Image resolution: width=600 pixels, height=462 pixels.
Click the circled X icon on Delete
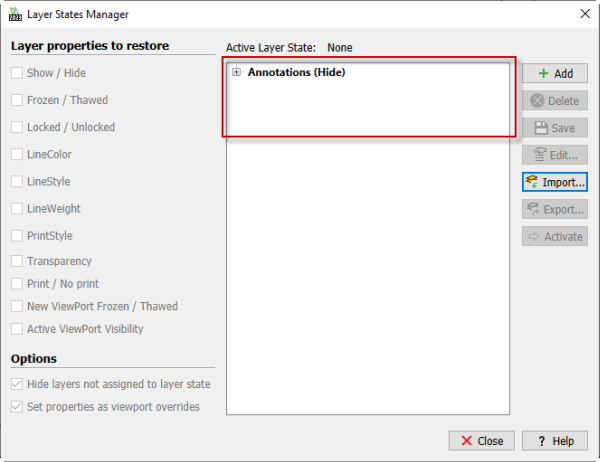(537, 101)
